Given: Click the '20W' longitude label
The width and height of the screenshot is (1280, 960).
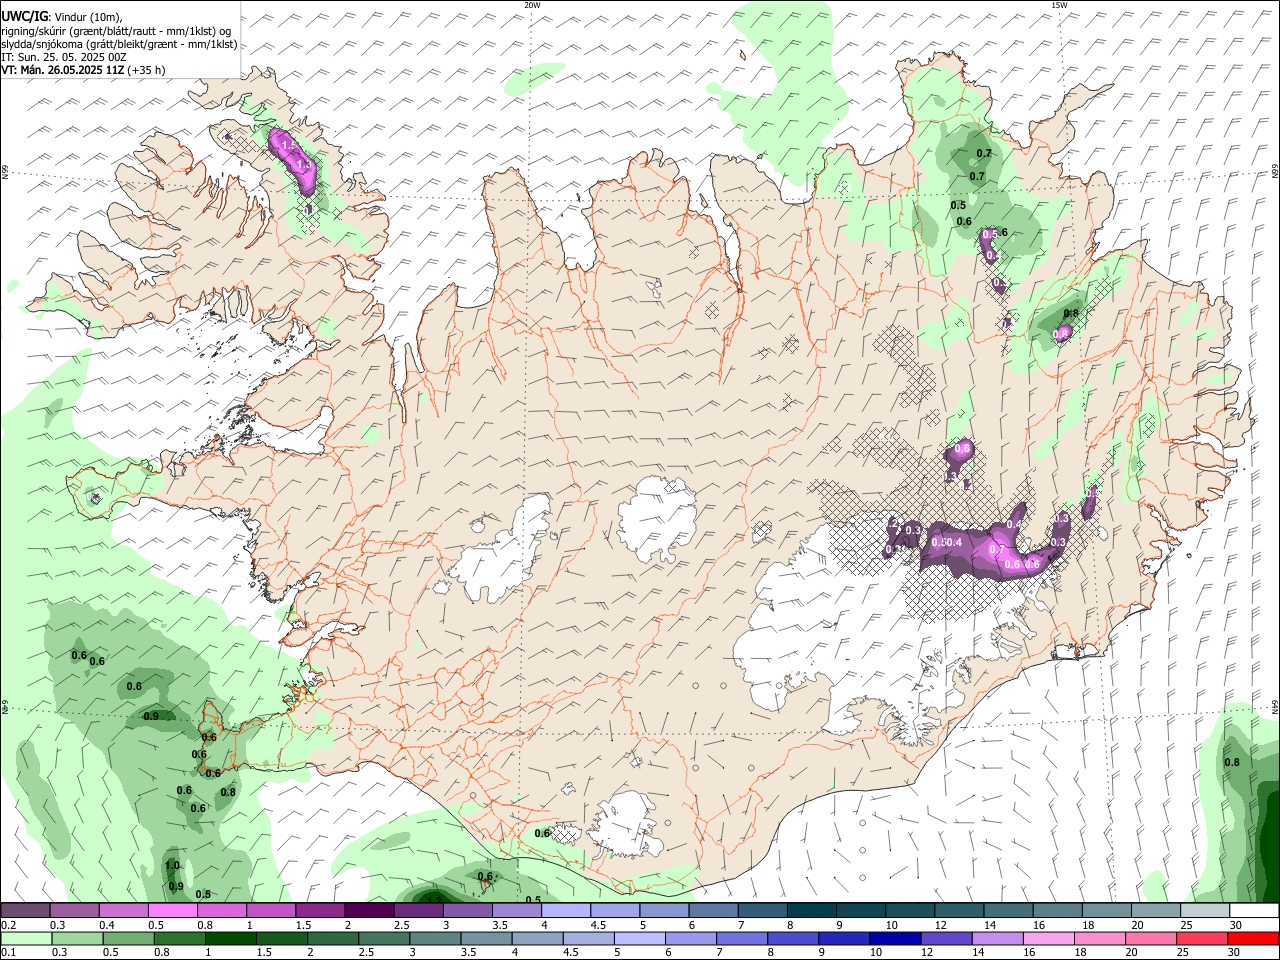Looking at the screenshot, I should click(532, 5).
